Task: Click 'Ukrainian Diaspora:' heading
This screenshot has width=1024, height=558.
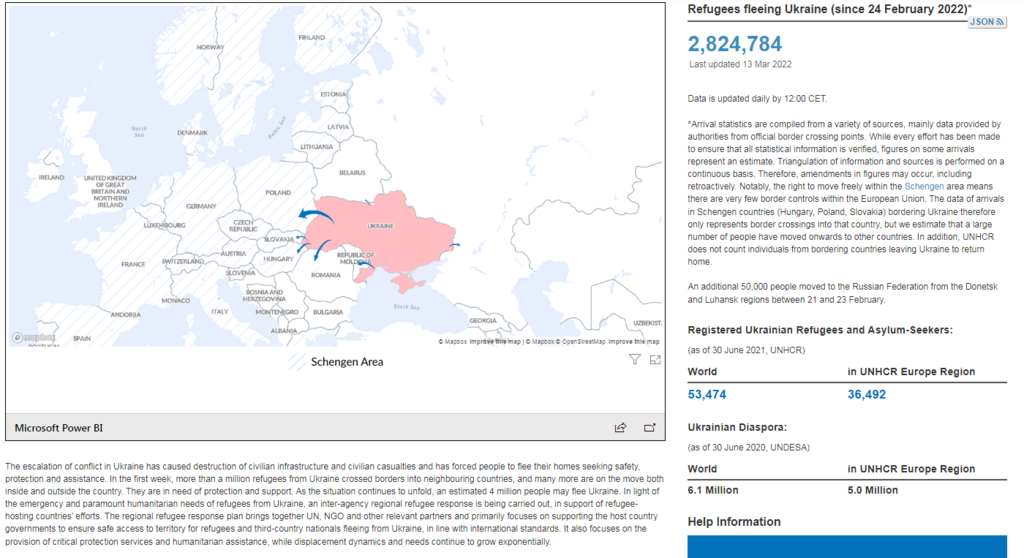Action: (737, 427)
